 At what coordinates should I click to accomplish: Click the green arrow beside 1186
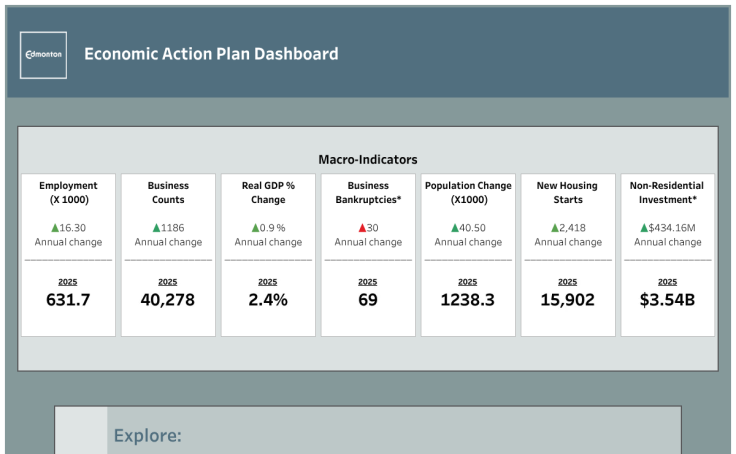[x=156, y=228]
